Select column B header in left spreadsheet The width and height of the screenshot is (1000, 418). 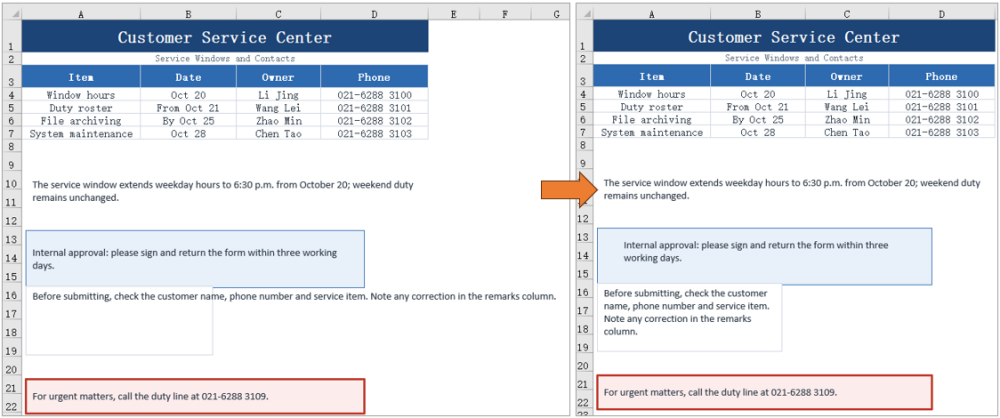click(x=188, y=14)
